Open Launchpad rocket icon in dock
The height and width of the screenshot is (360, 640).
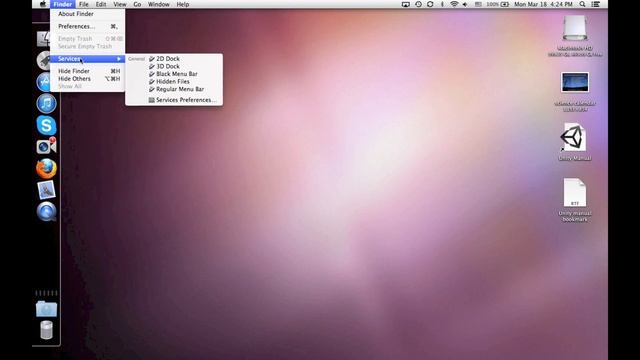[x=43, y=60]
